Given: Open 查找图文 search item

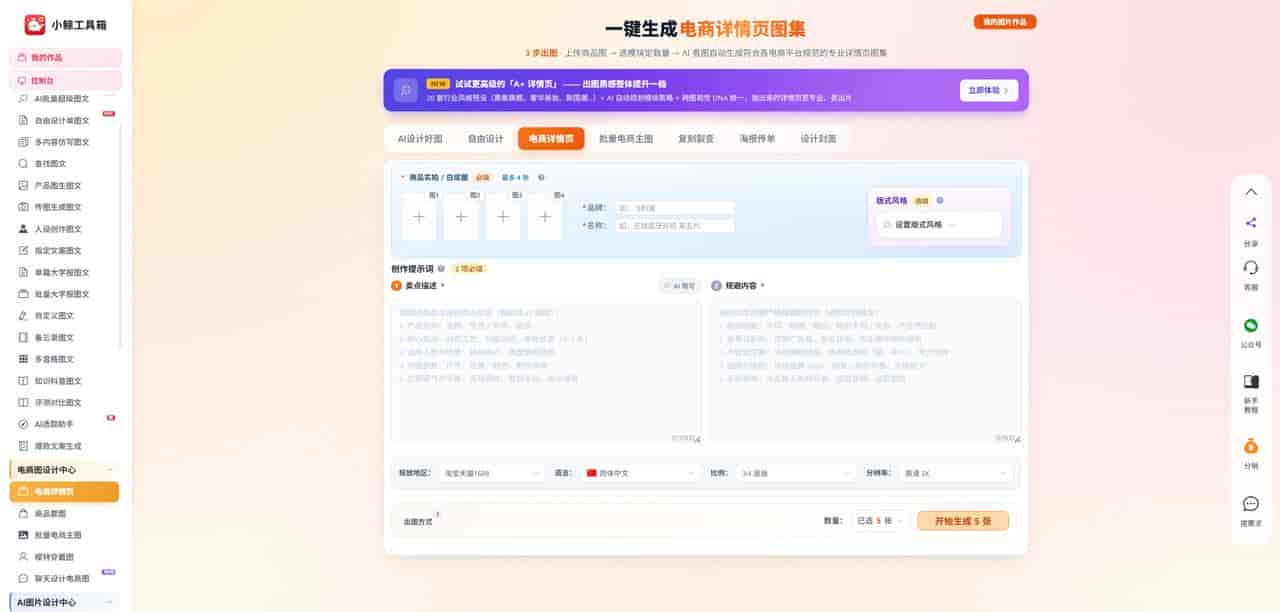Looking at the screenshot, I should click(64, 163).
